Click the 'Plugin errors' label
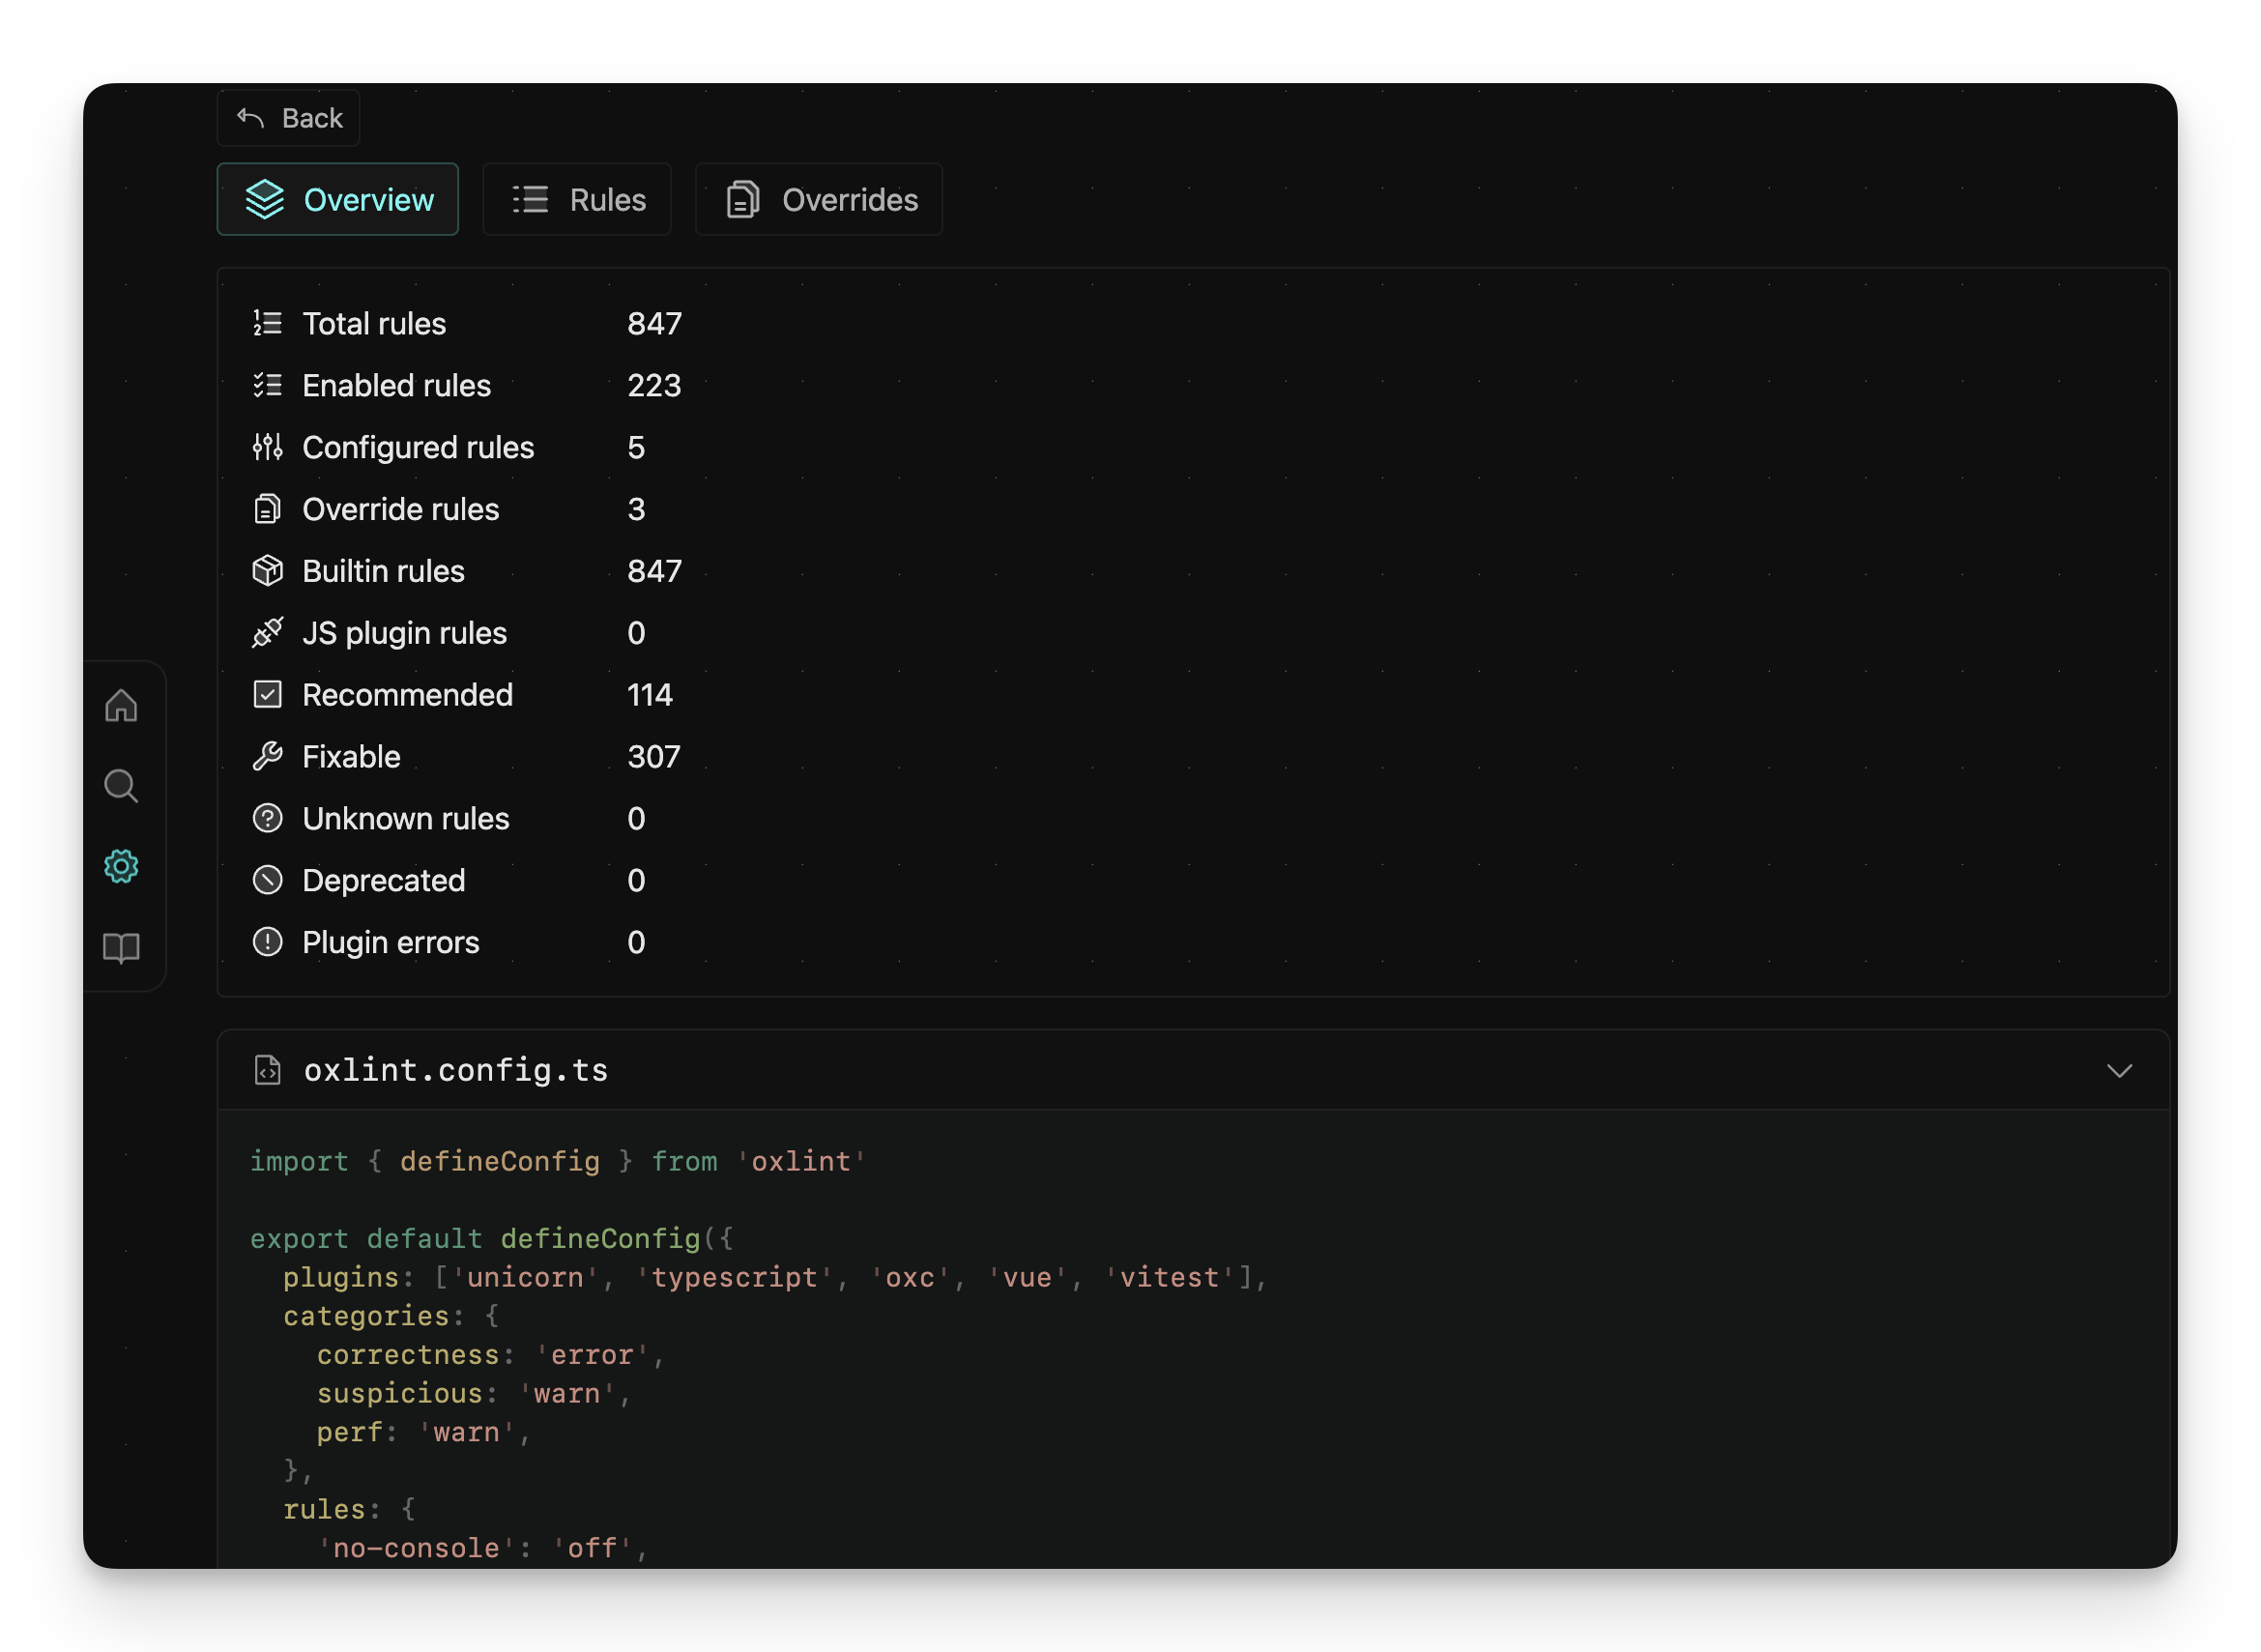 (x=390, y=944)
